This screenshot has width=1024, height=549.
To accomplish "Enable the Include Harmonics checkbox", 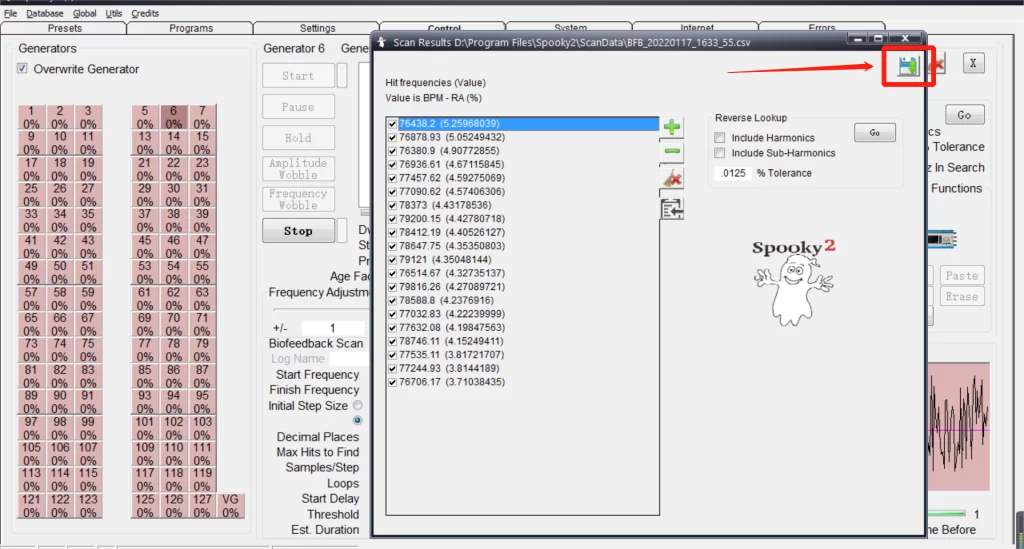I will click(720, 137).
